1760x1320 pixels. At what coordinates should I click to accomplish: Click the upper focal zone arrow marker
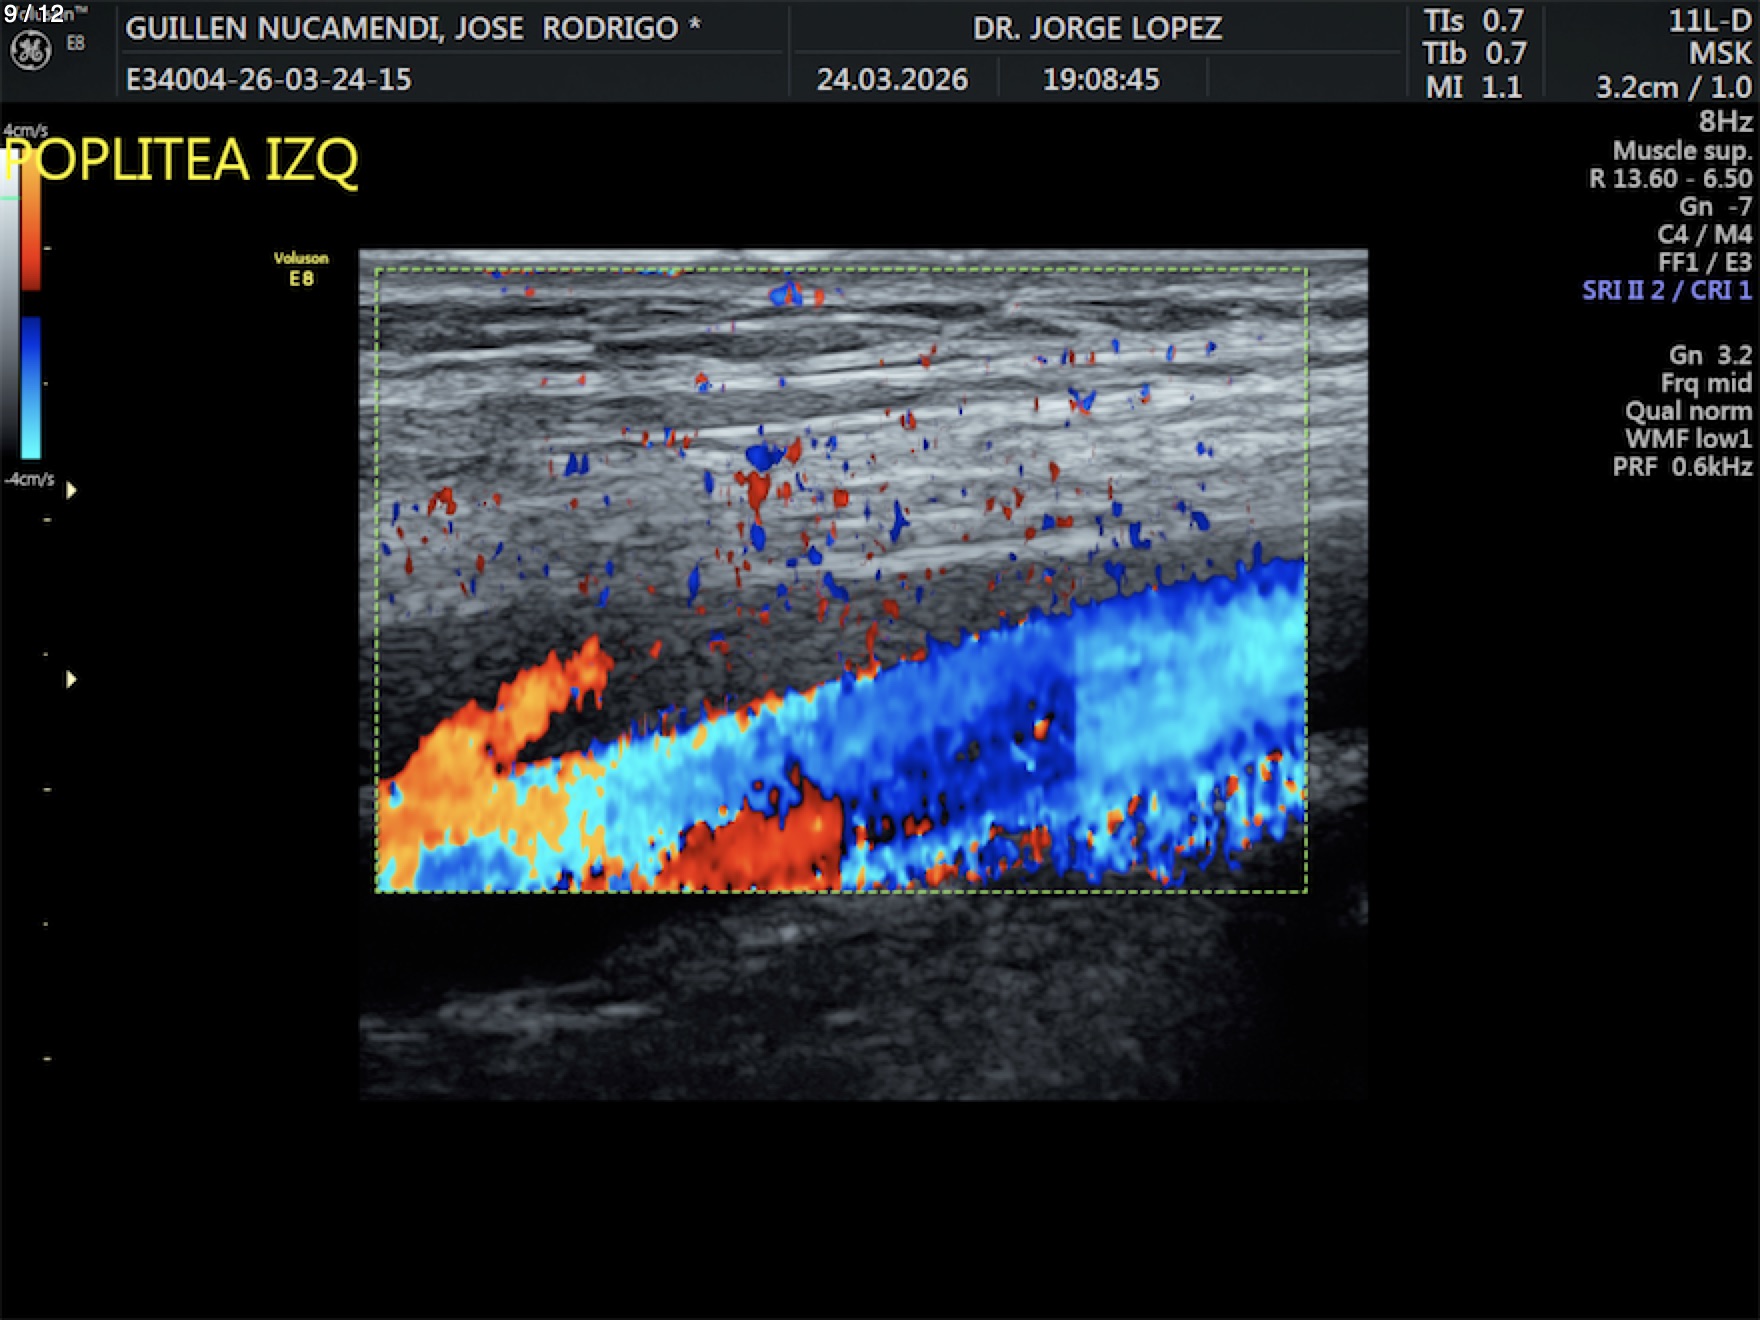pyautogui.click(x=71, y=490)
